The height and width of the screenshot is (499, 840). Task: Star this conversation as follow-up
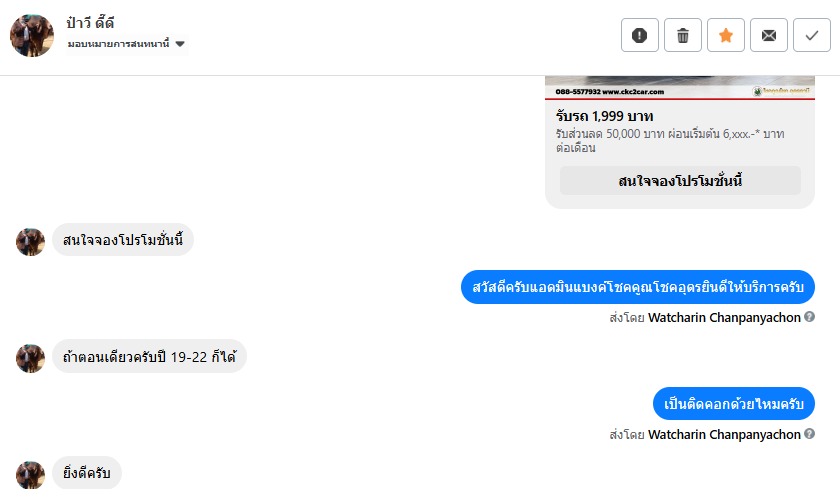tap(726, 35)
